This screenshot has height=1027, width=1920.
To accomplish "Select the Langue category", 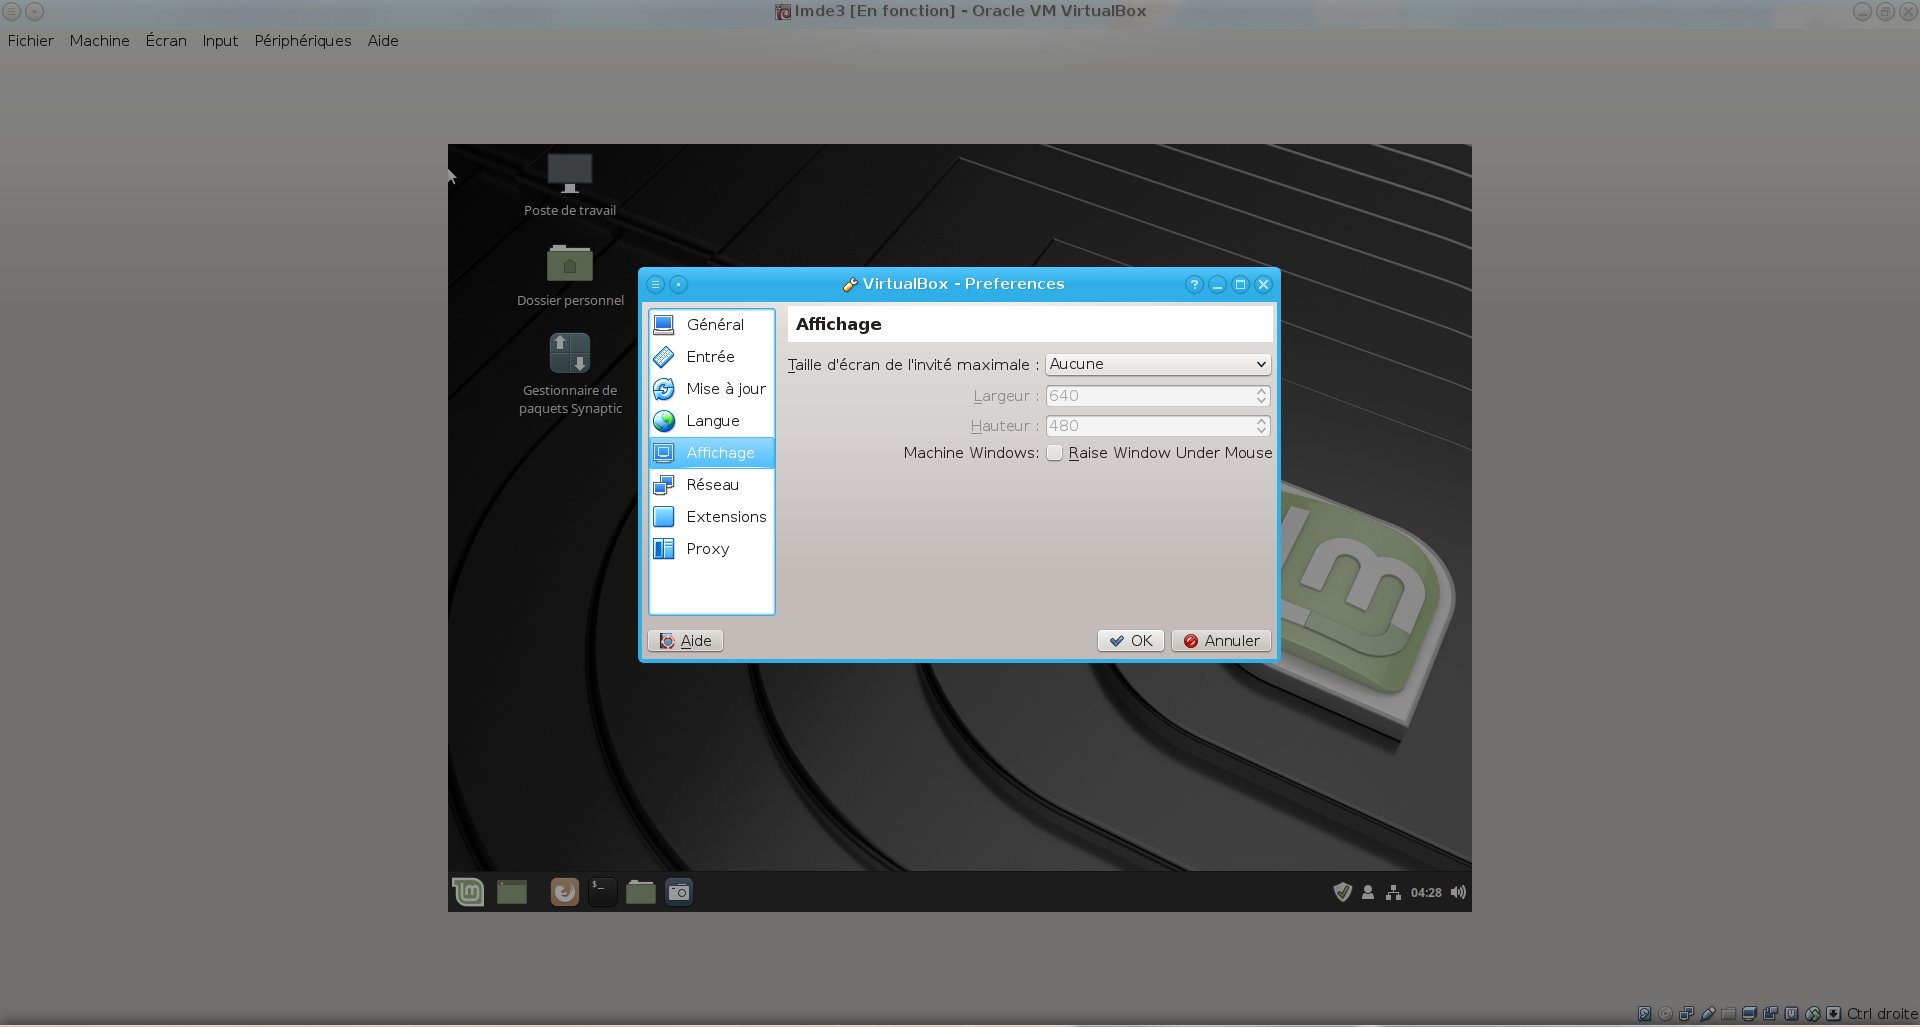I will point(712,421).
